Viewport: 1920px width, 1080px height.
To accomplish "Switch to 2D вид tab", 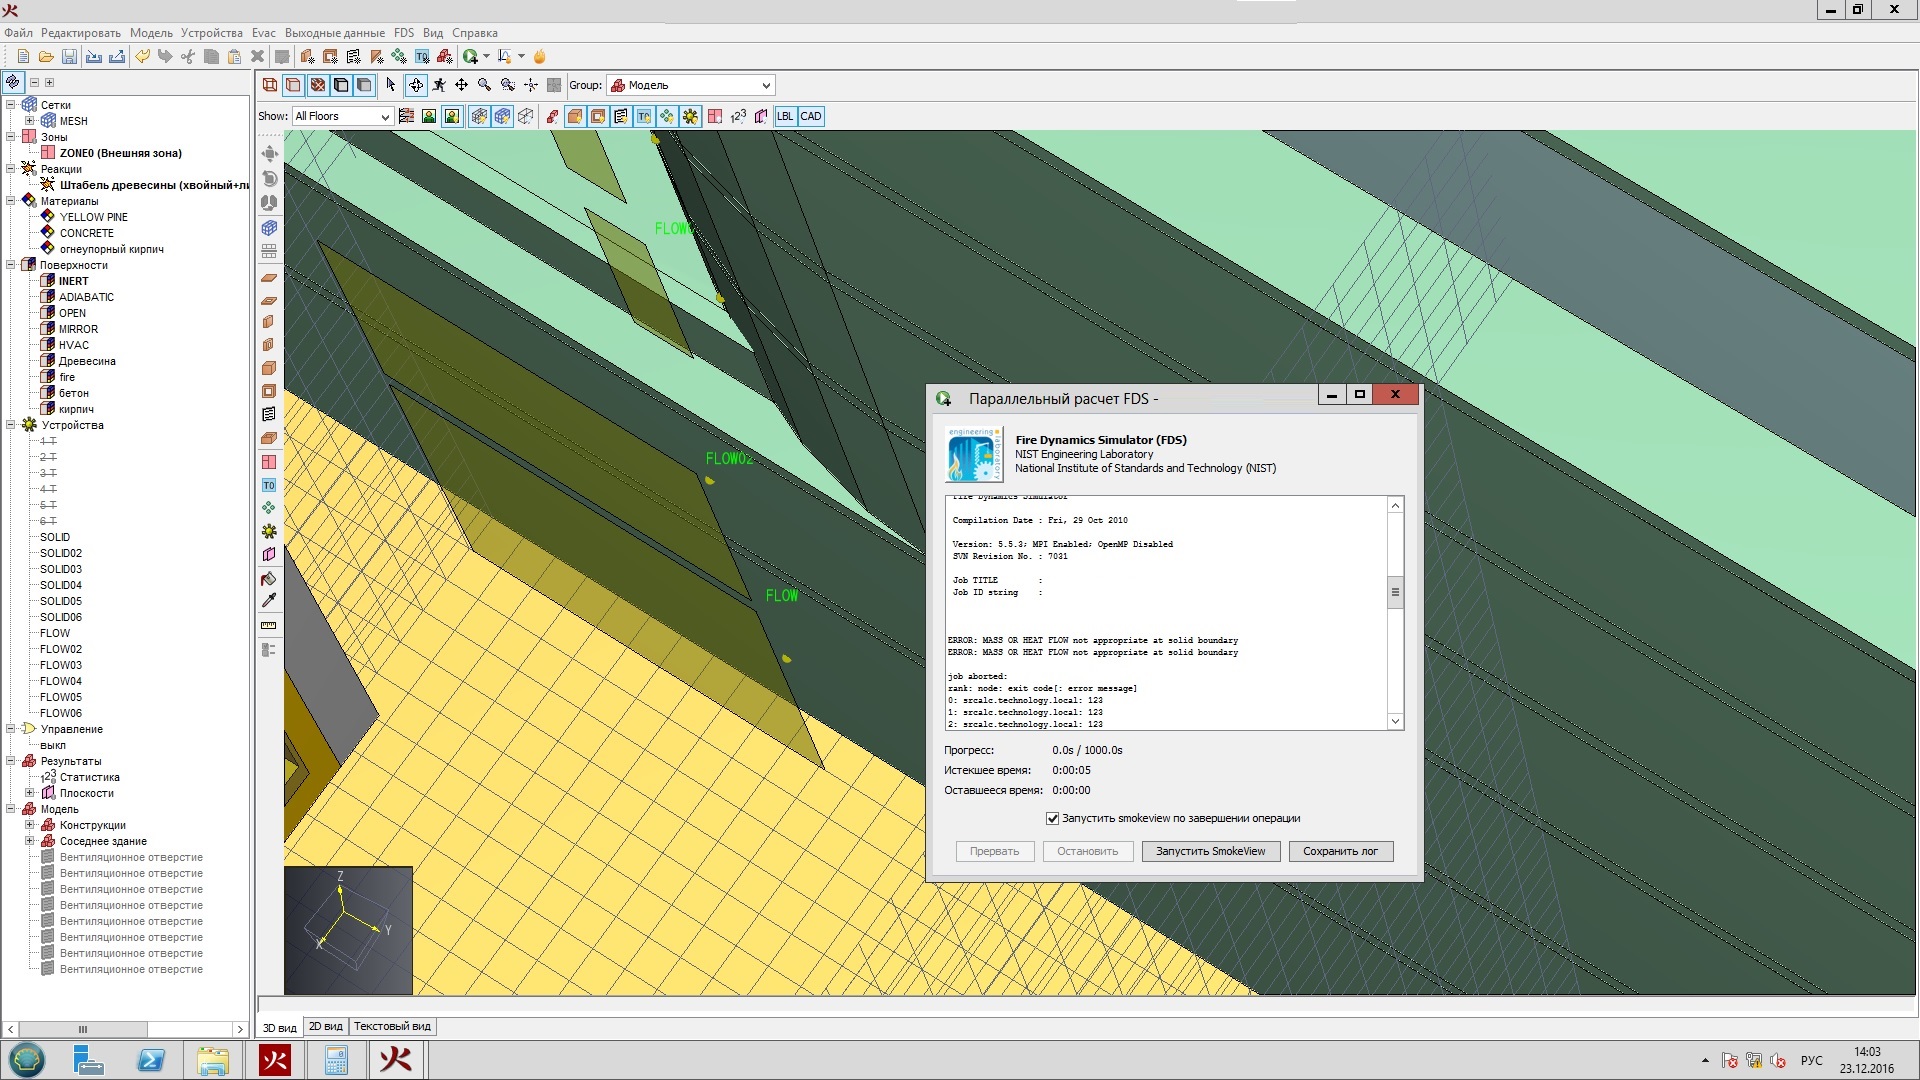I will pos(326,1026).
